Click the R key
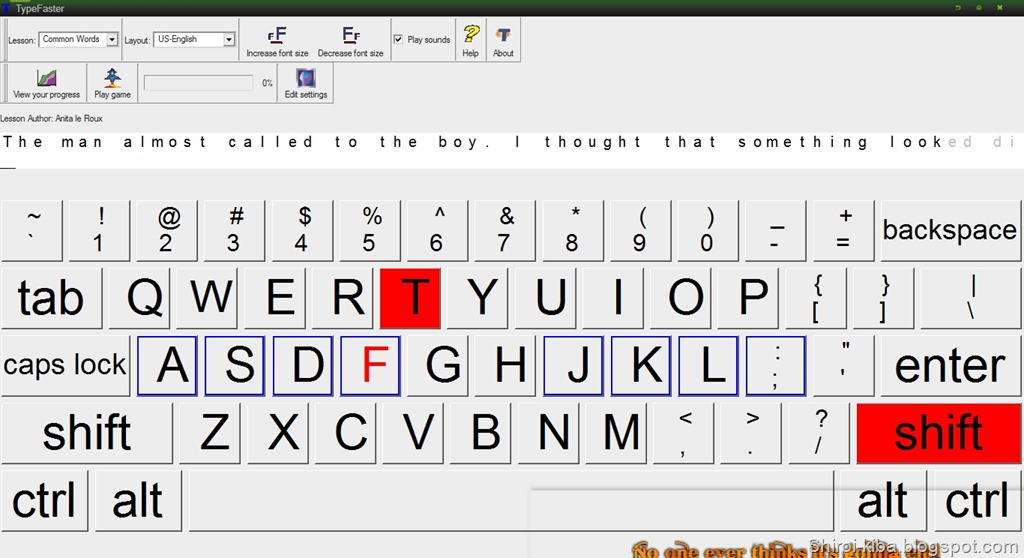The height and width of the screenshot is (558, 1024). tap(342, 298)
